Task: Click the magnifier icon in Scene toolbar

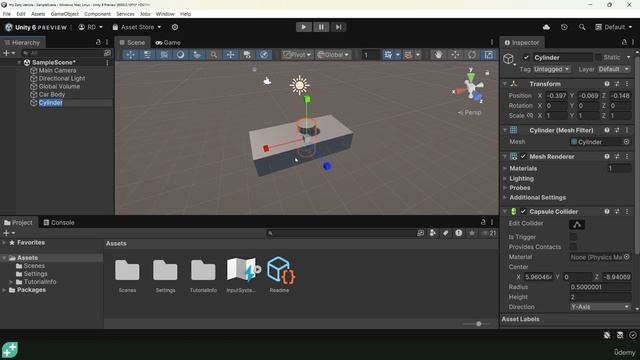Action: 213,55
